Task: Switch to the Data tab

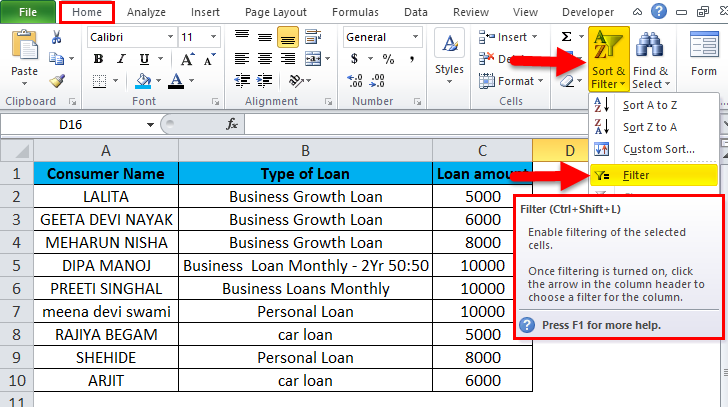Action: [x=416, y=12]
